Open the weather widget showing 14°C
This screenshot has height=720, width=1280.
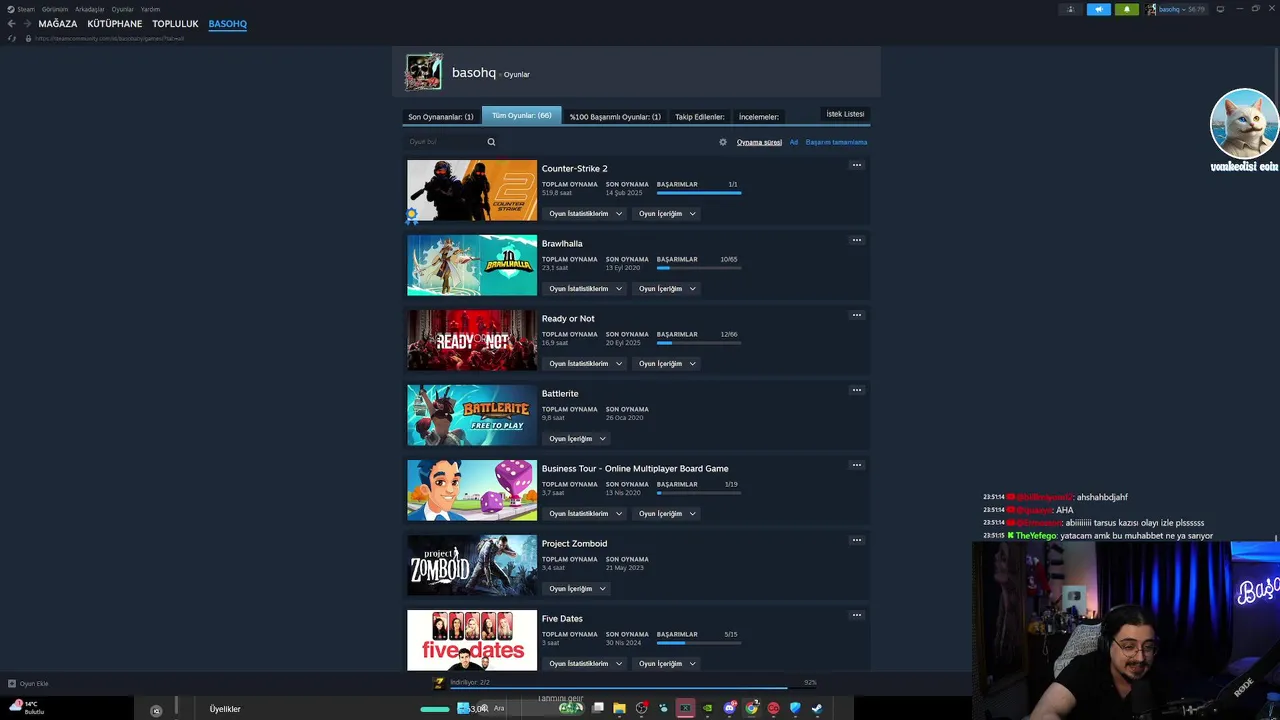pyautogui.click(x=27, y=708)
